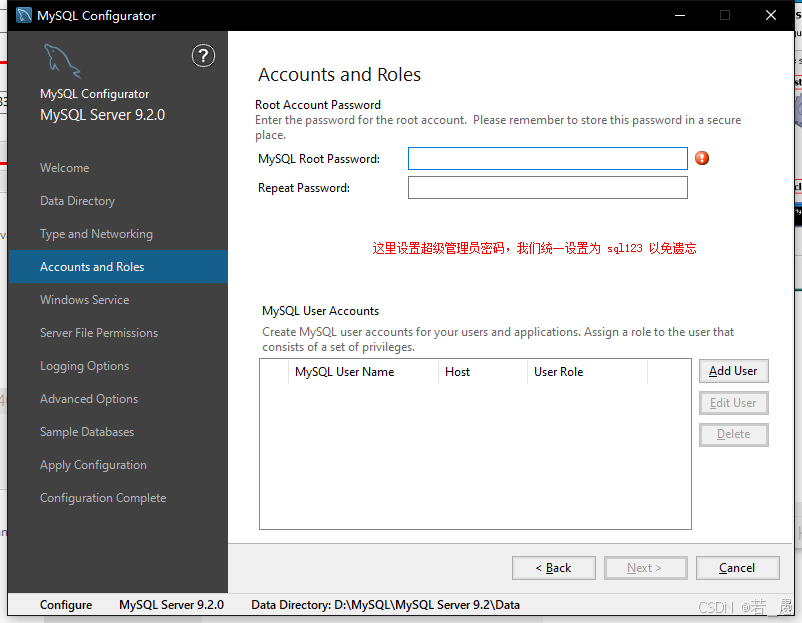Screen dimensions: 802x623
Task: Close the MySQL Configurator window
Action: [771, 15]
